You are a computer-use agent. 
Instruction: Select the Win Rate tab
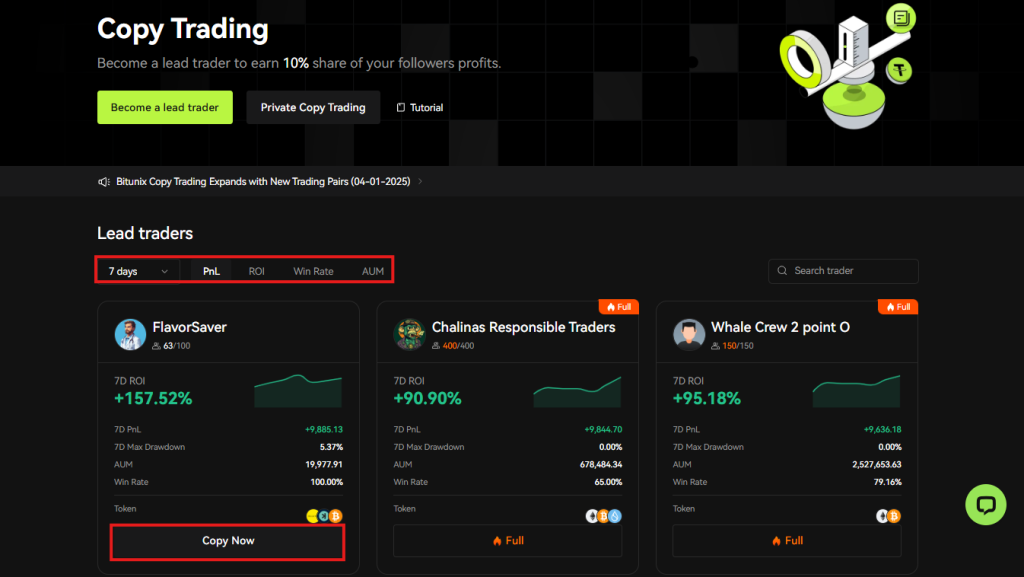[x=313, y=270]
